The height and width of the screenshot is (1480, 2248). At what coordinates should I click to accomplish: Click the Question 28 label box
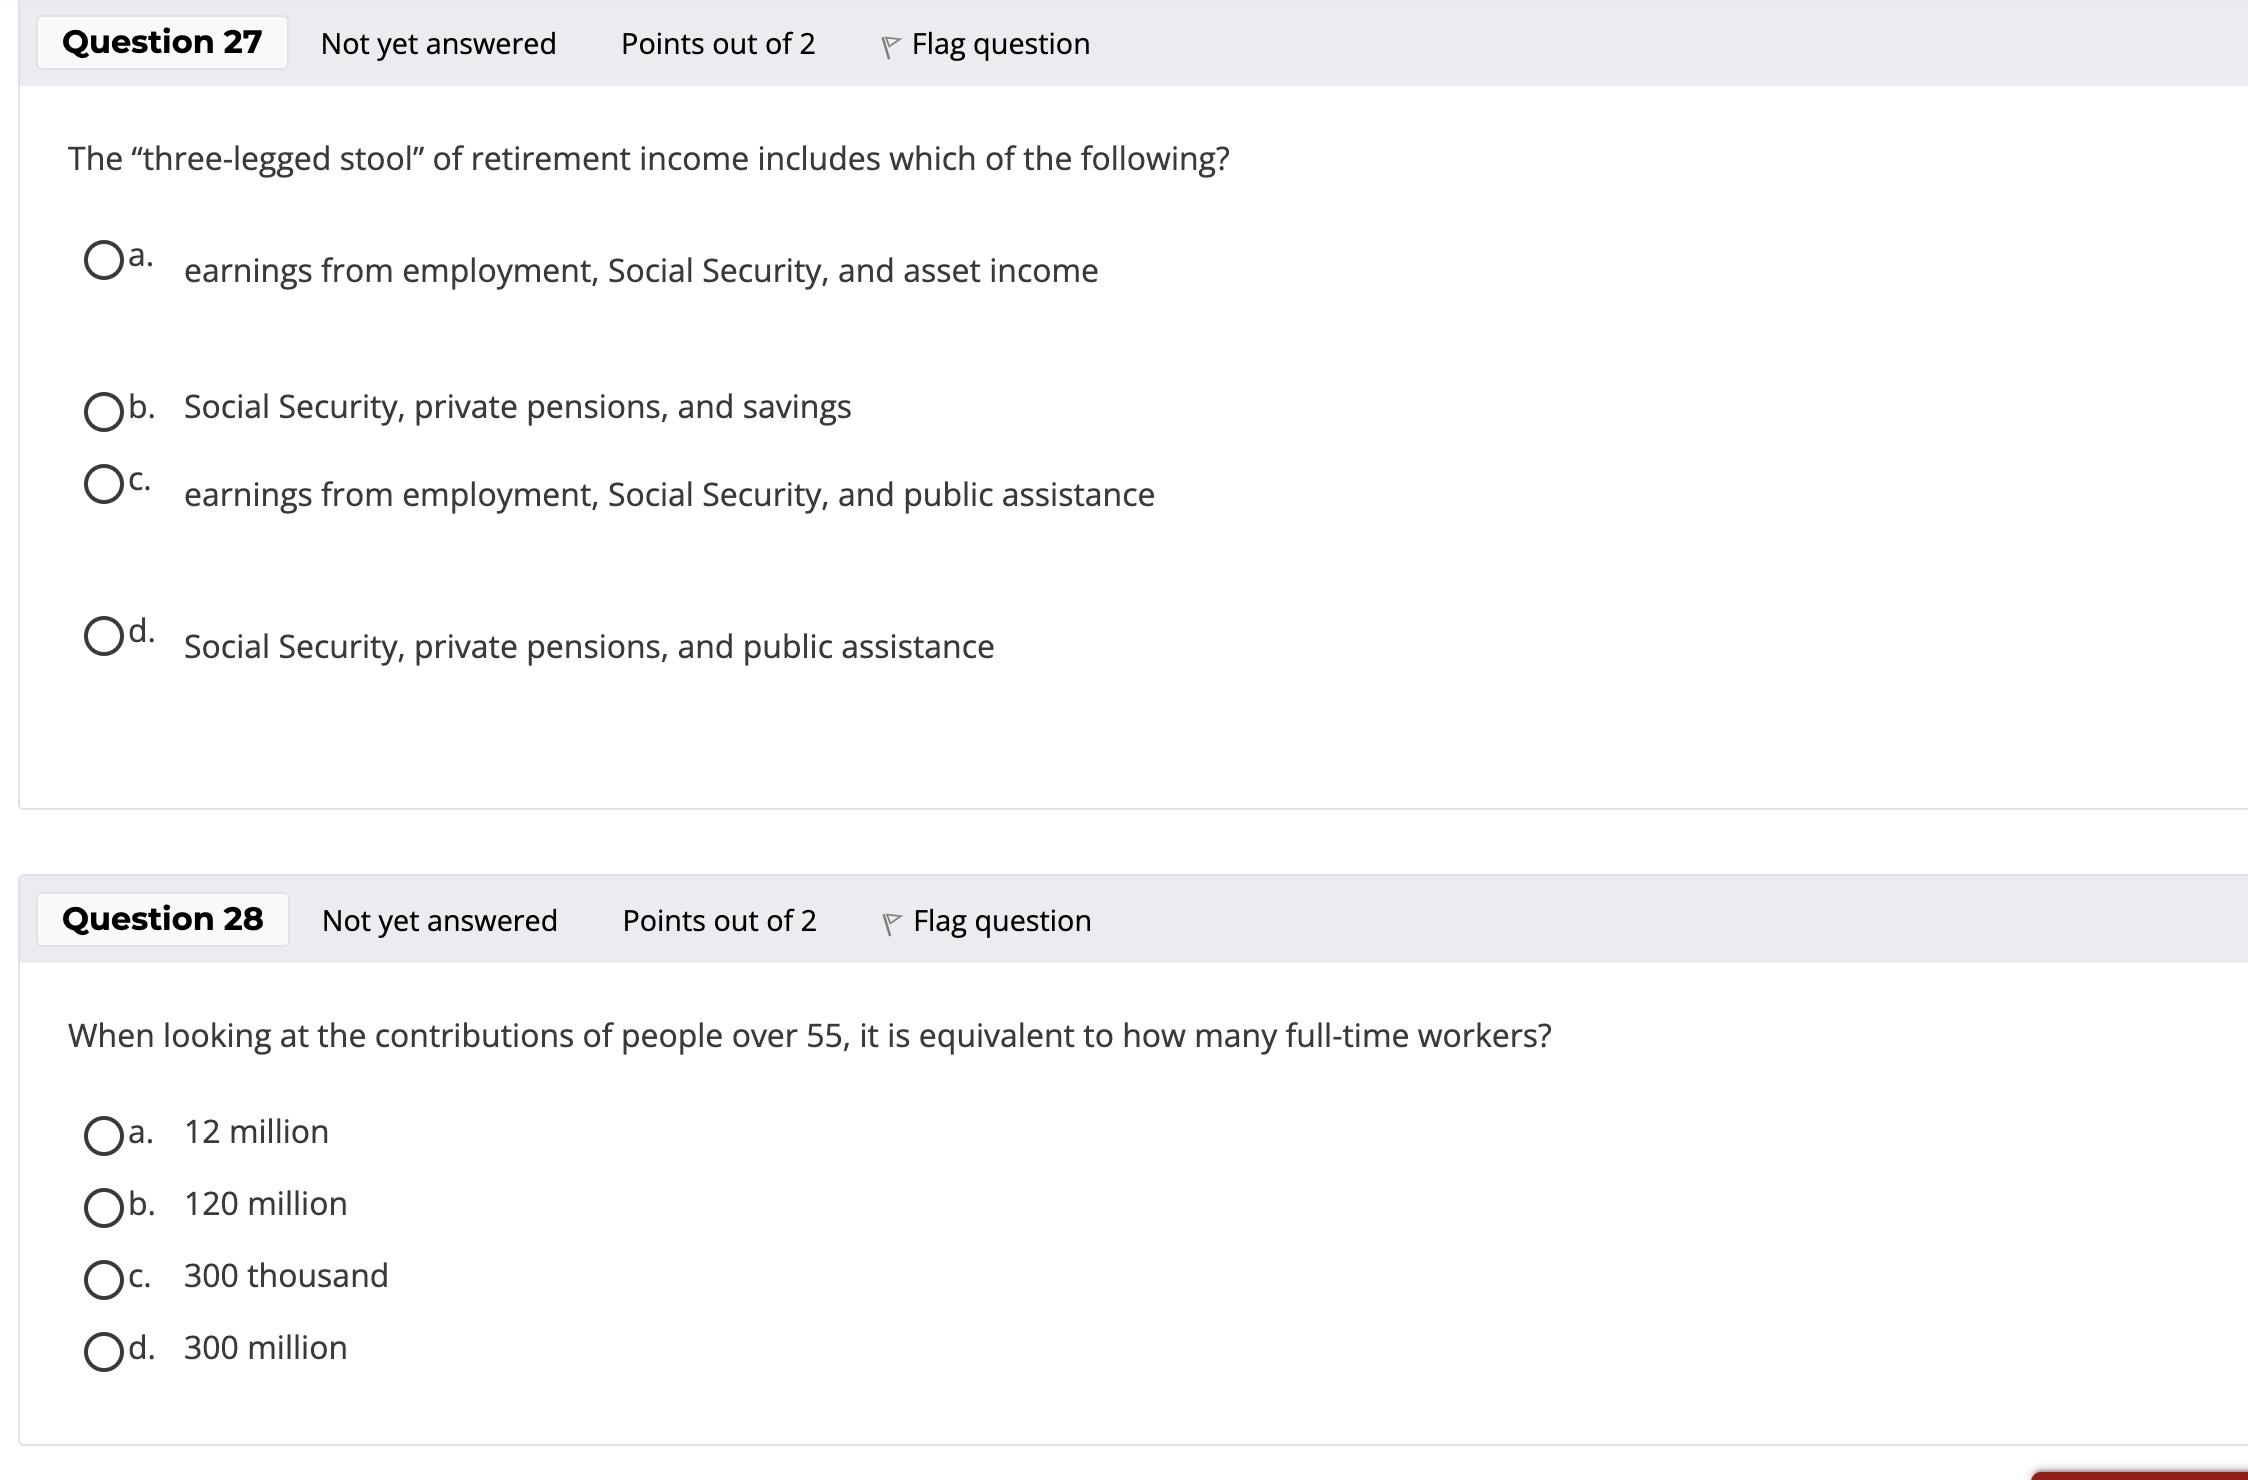click(x=163, y=919)
